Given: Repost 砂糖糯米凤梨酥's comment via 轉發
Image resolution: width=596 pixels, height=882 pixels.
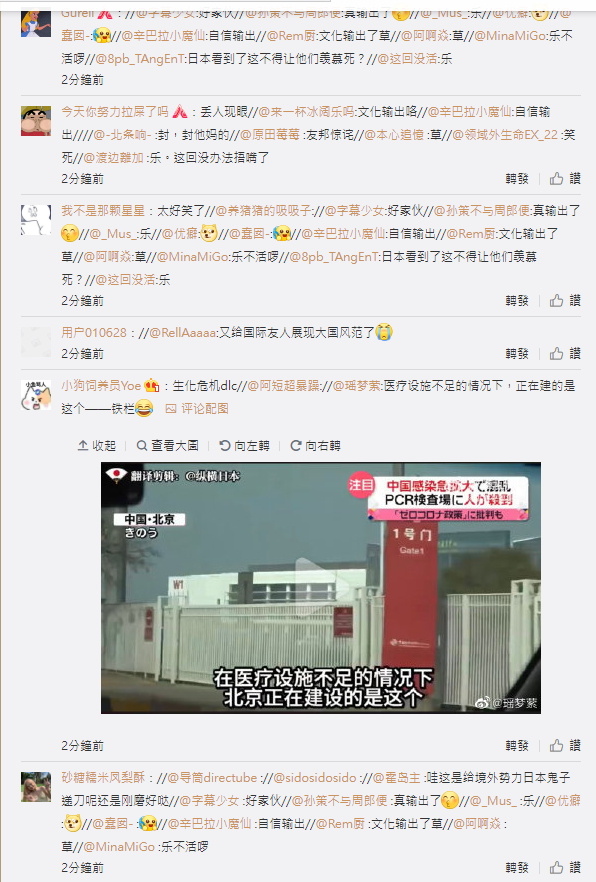Looking at the screenshot, I should pos(517,868).
